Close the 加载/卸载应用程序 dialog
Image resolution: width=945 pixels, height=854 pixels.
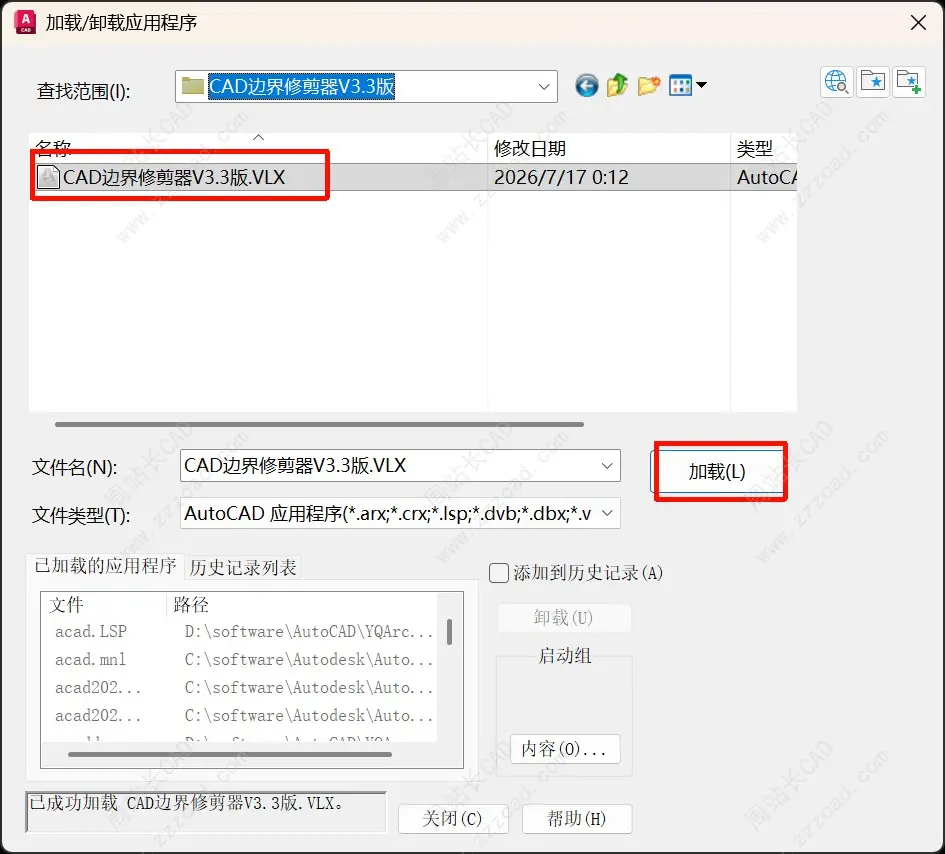click(x=918, y=23)
